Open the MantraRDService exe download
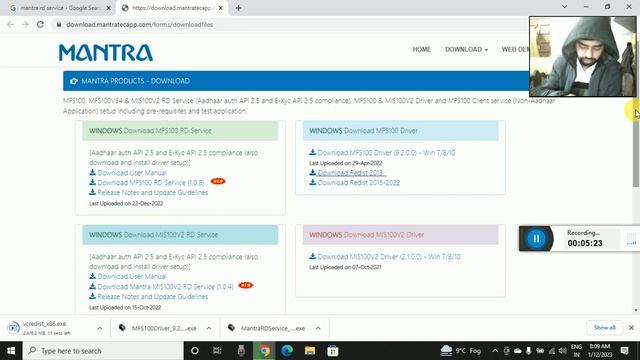The width and height of the screenshot is (640, 360). click(268, 328)
